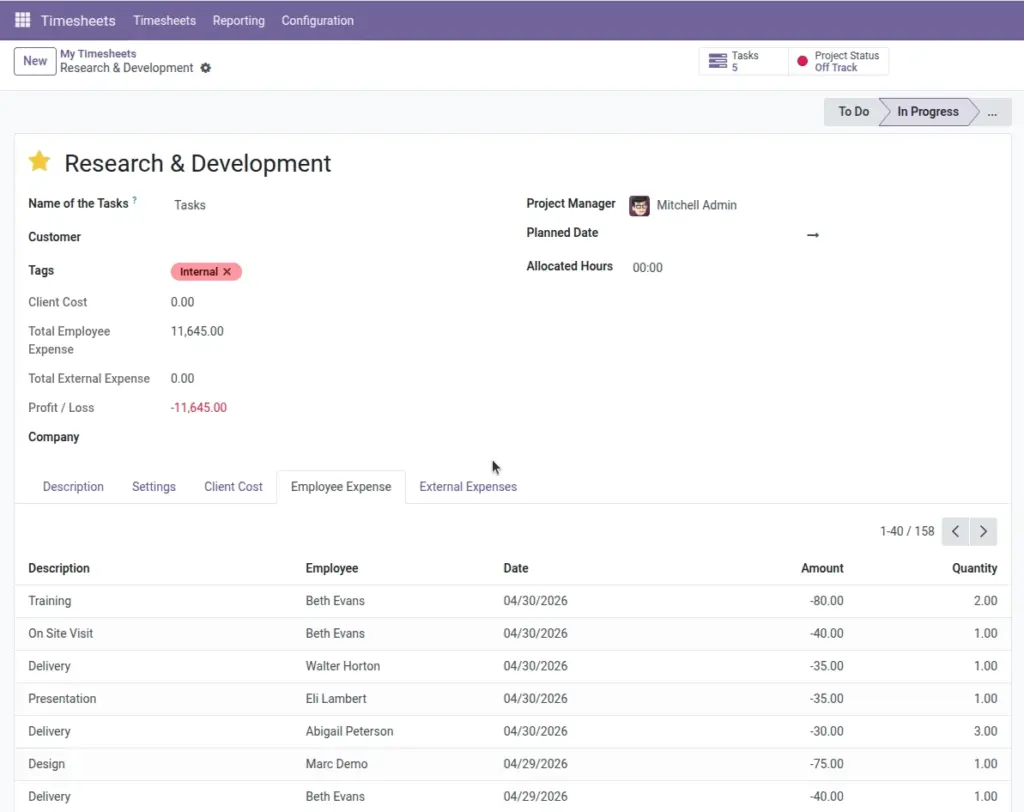Screen dimensions: 1024x812
Task: Go to previous page of expense records
Action: pyautogui.click(x=955, y=531)
